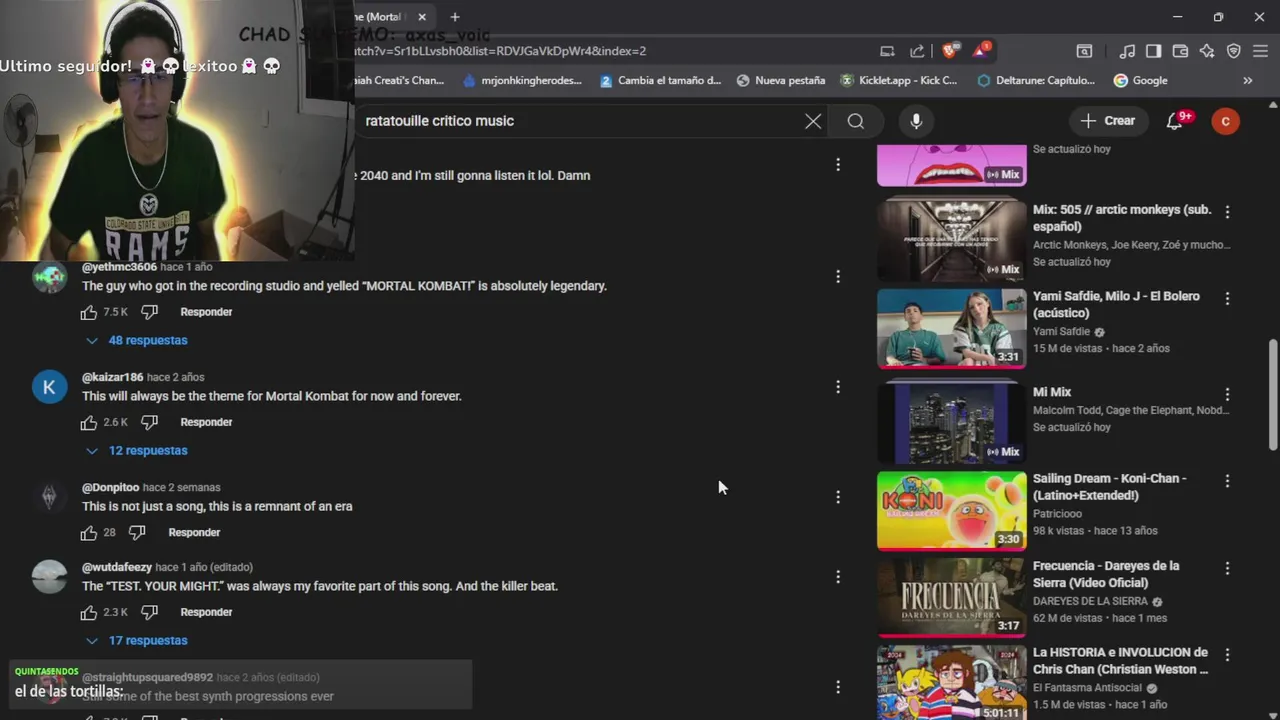1280x720 pixels.
Task: Click the Brave VPN shield icon
Action: click(x=1233, y=51)
